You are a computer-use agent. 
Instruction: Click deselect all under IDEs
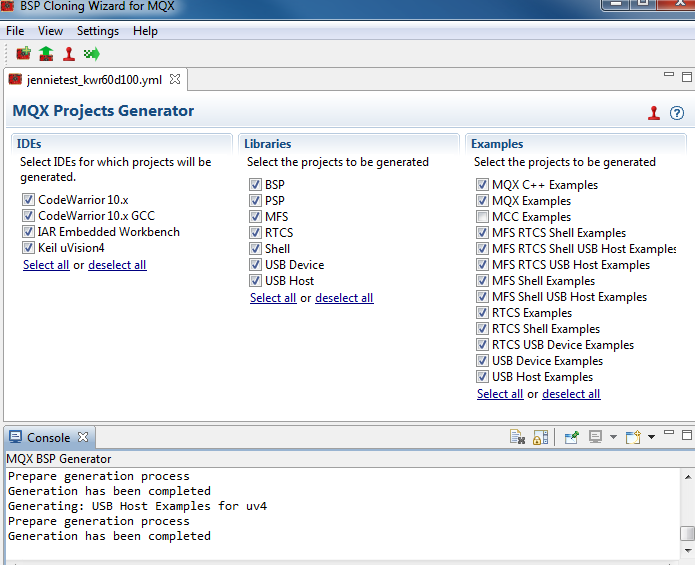click(x=117, y=265)
